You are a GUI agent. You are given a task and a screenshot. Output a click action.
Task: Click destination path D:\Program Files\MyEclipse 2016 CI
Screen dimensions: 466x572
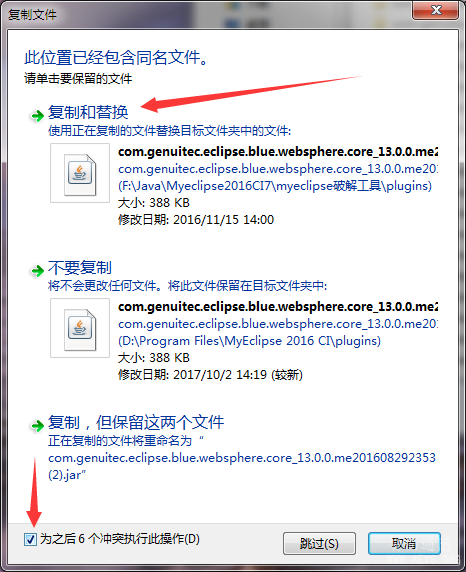click(x=250, y=341)
